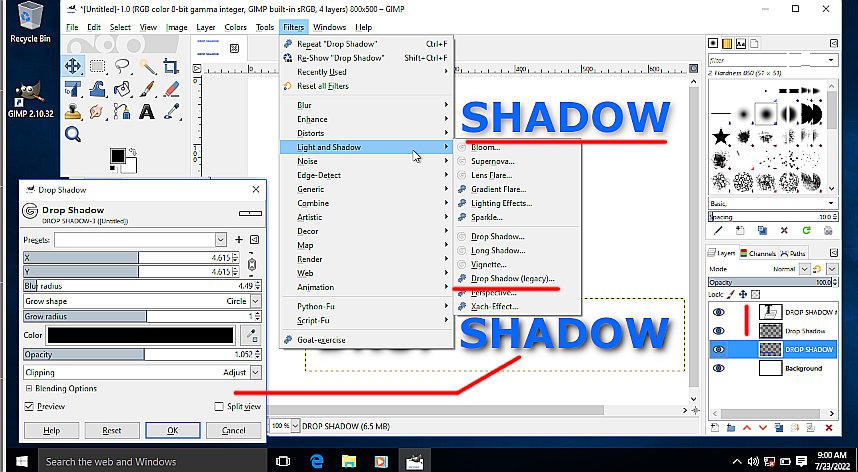Select the Unified Transform tool

pos(73,89)
